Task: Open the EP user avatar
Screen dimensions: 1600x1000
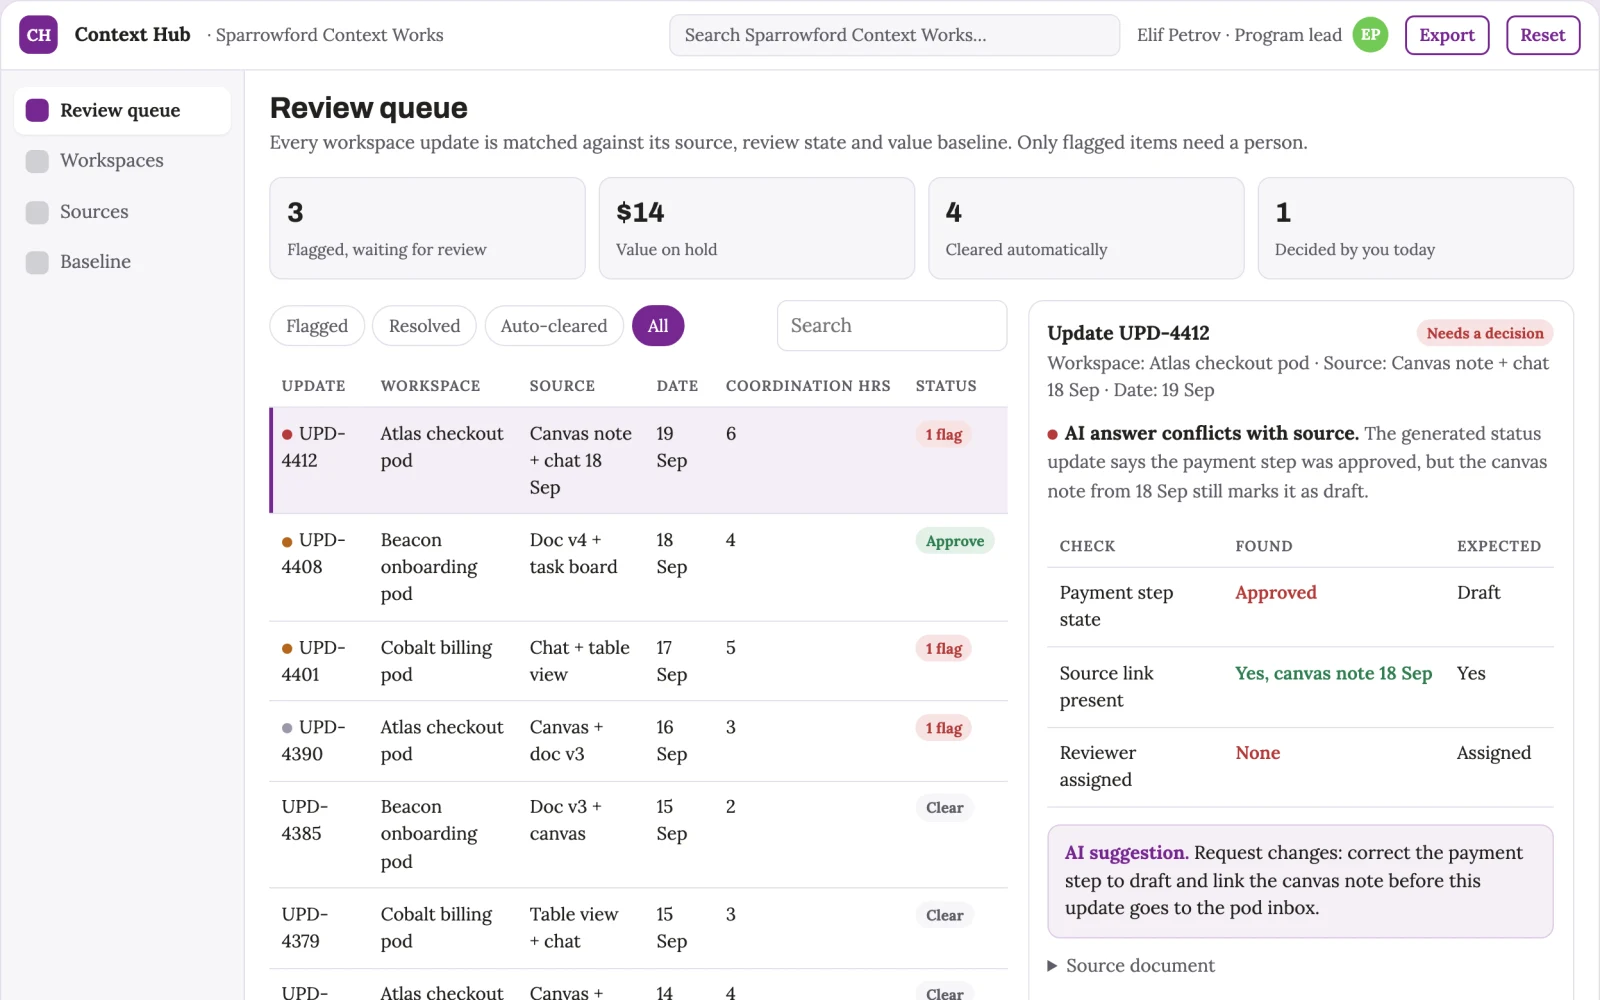Action: [1370, 35]
